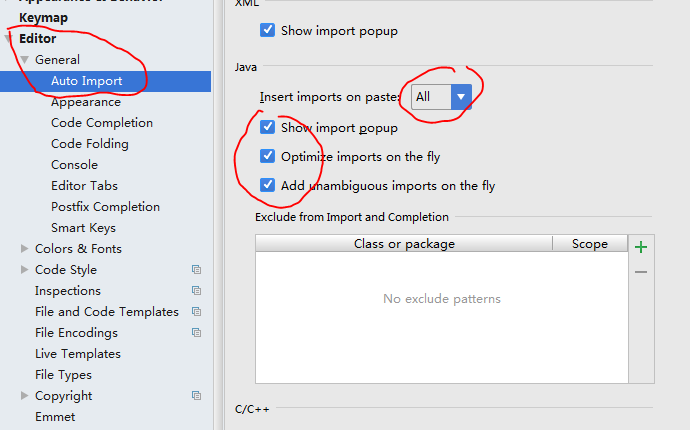Viewport: 690px width, 430px height.
Task: Uncheck Add unambiguous imports on the fly
Action: tap(267, 185)
